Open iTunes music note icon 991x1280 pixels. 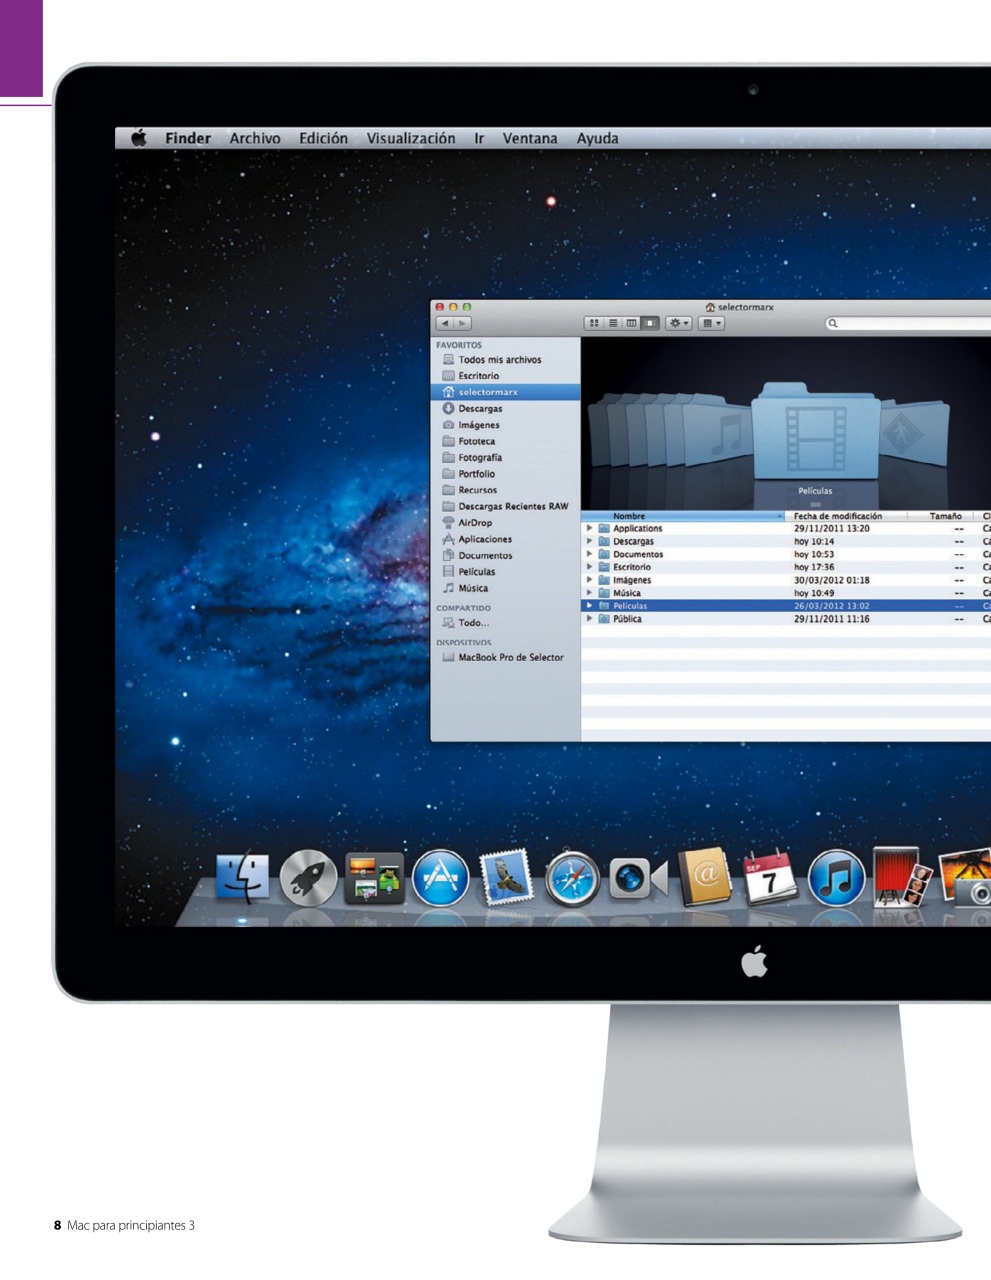836,879
